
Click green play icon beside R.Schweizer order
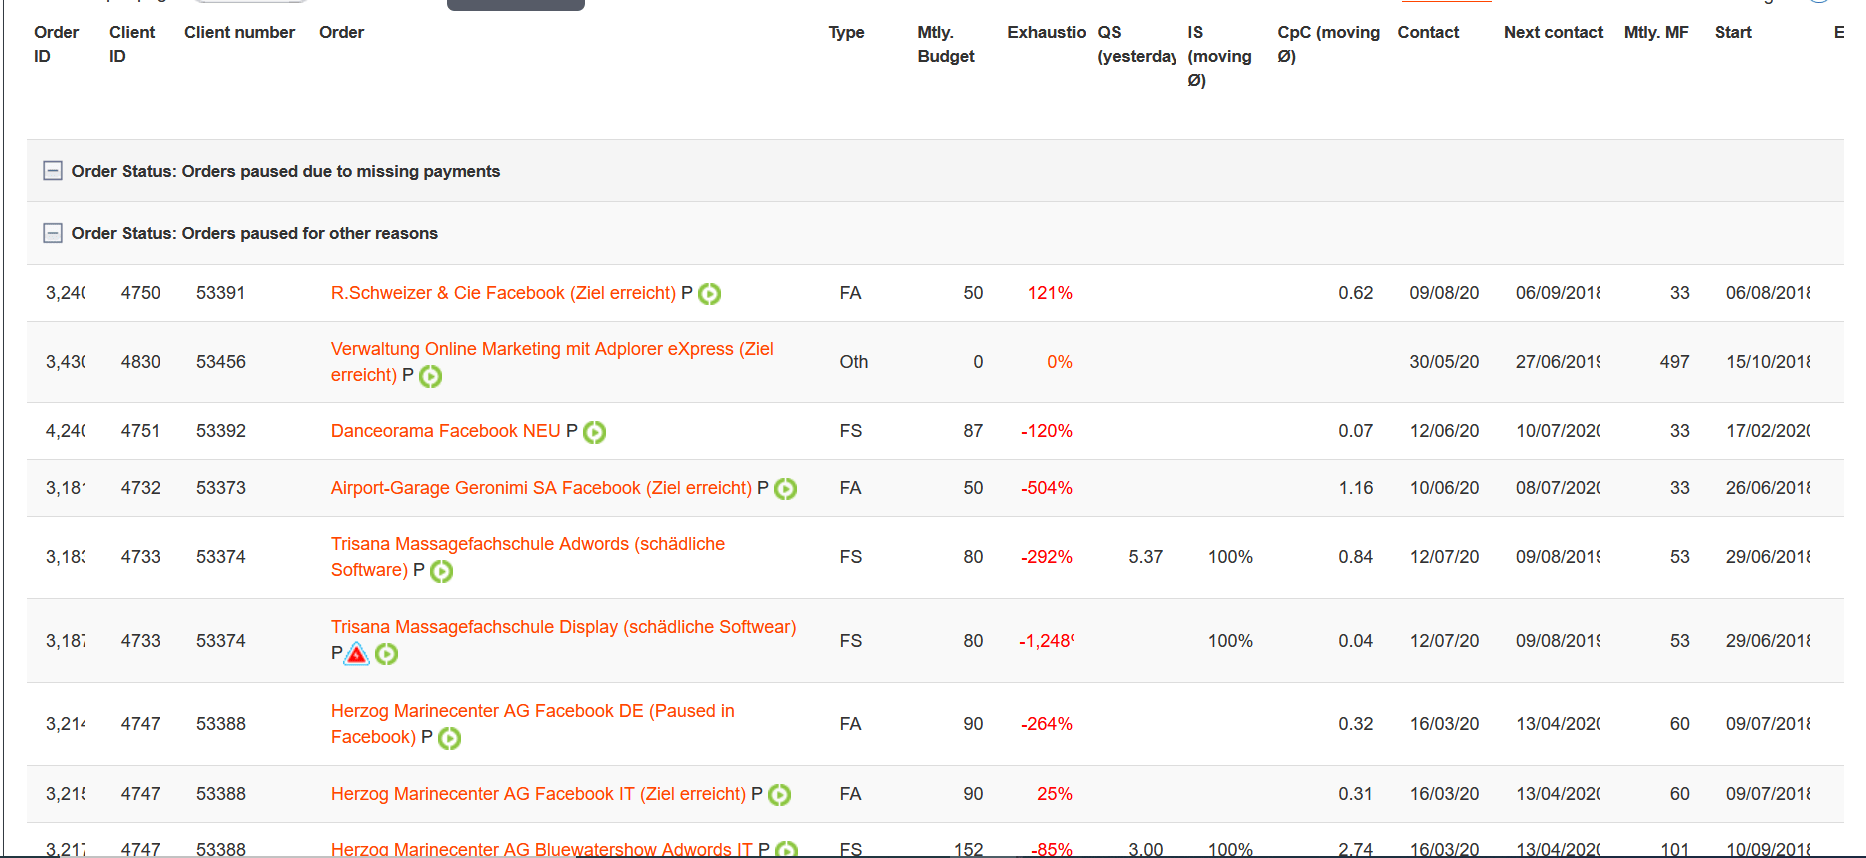[709, 294]
